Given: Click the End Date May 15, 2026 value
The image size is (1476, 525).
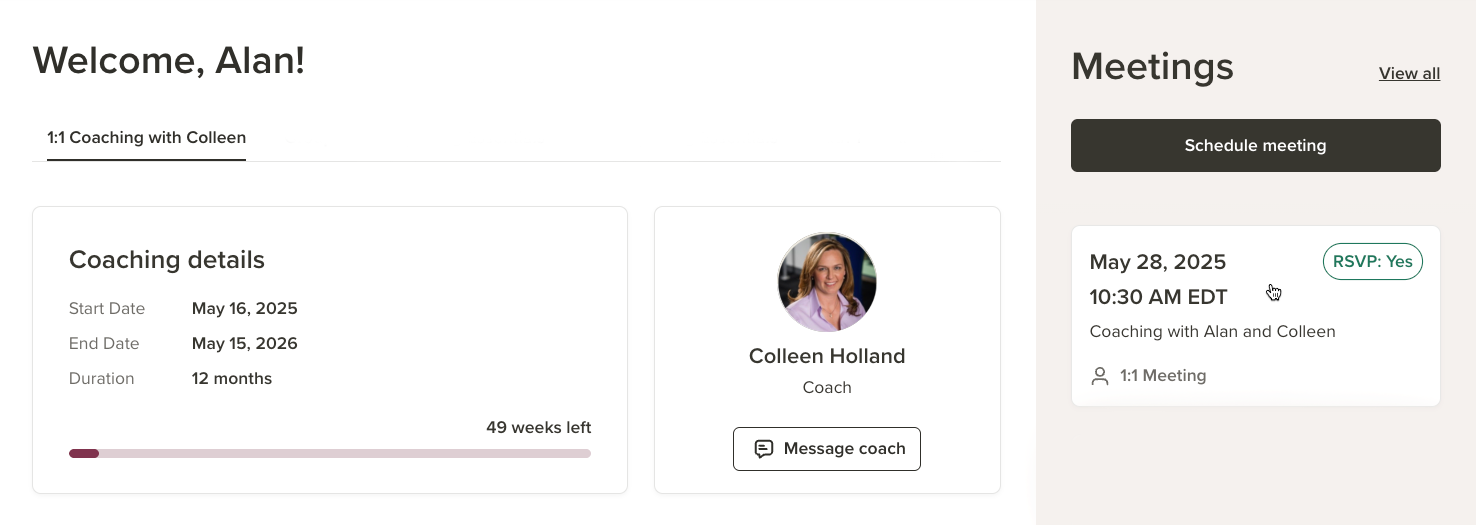Looking at the screenshot, I should [245, 344].
